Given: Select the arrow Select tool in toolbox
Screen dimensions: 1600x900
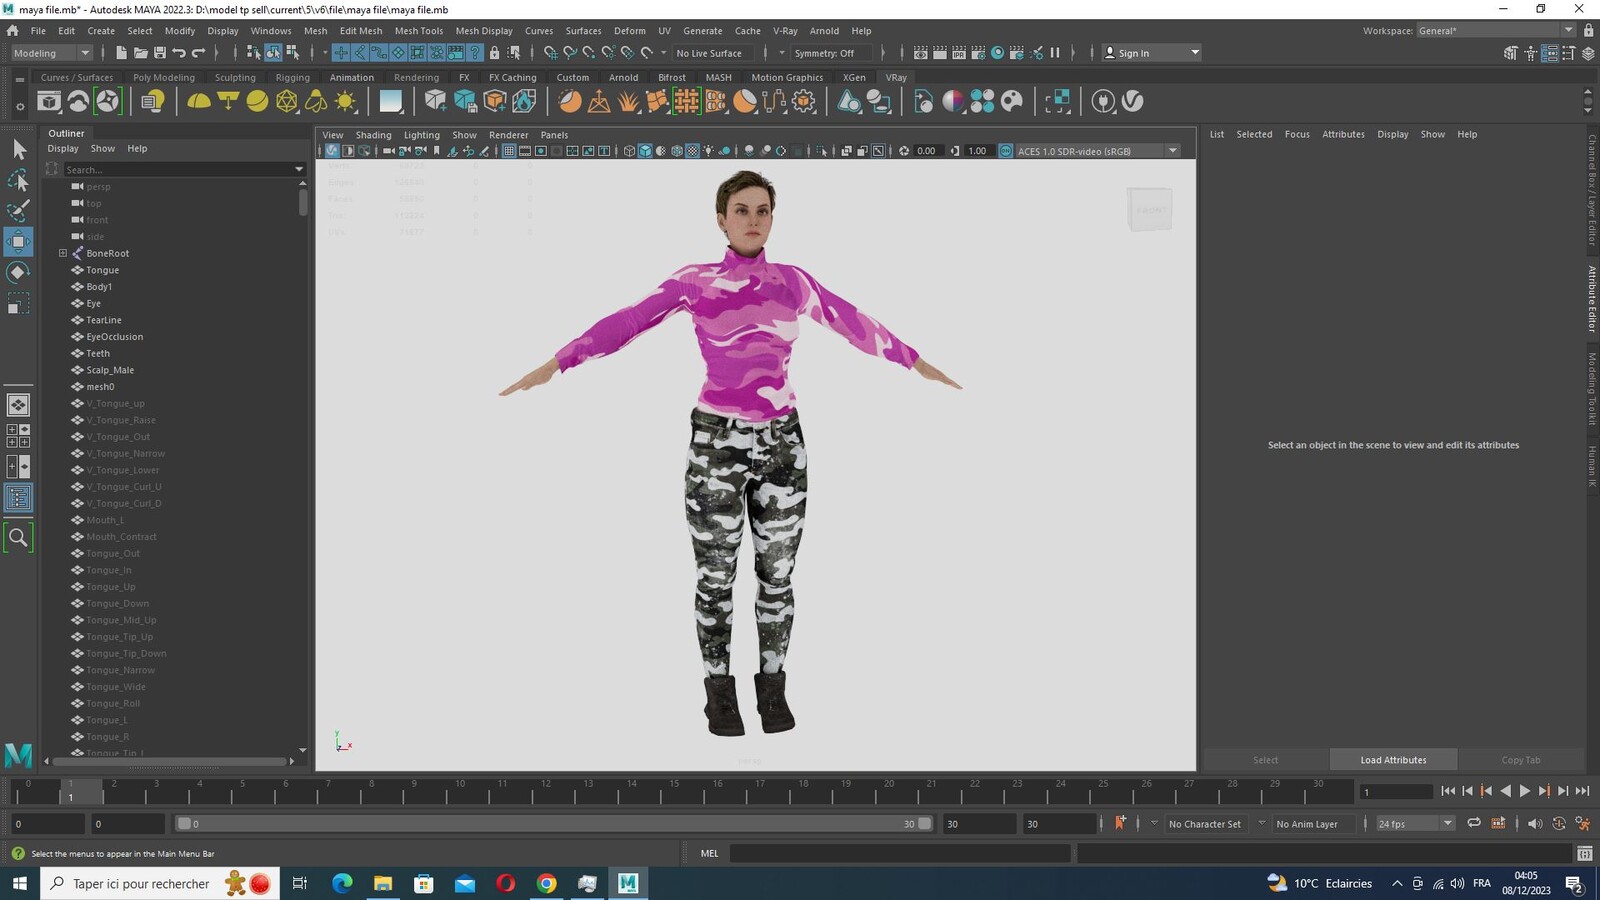Looking at the screenshot, I should click(18, 150).
